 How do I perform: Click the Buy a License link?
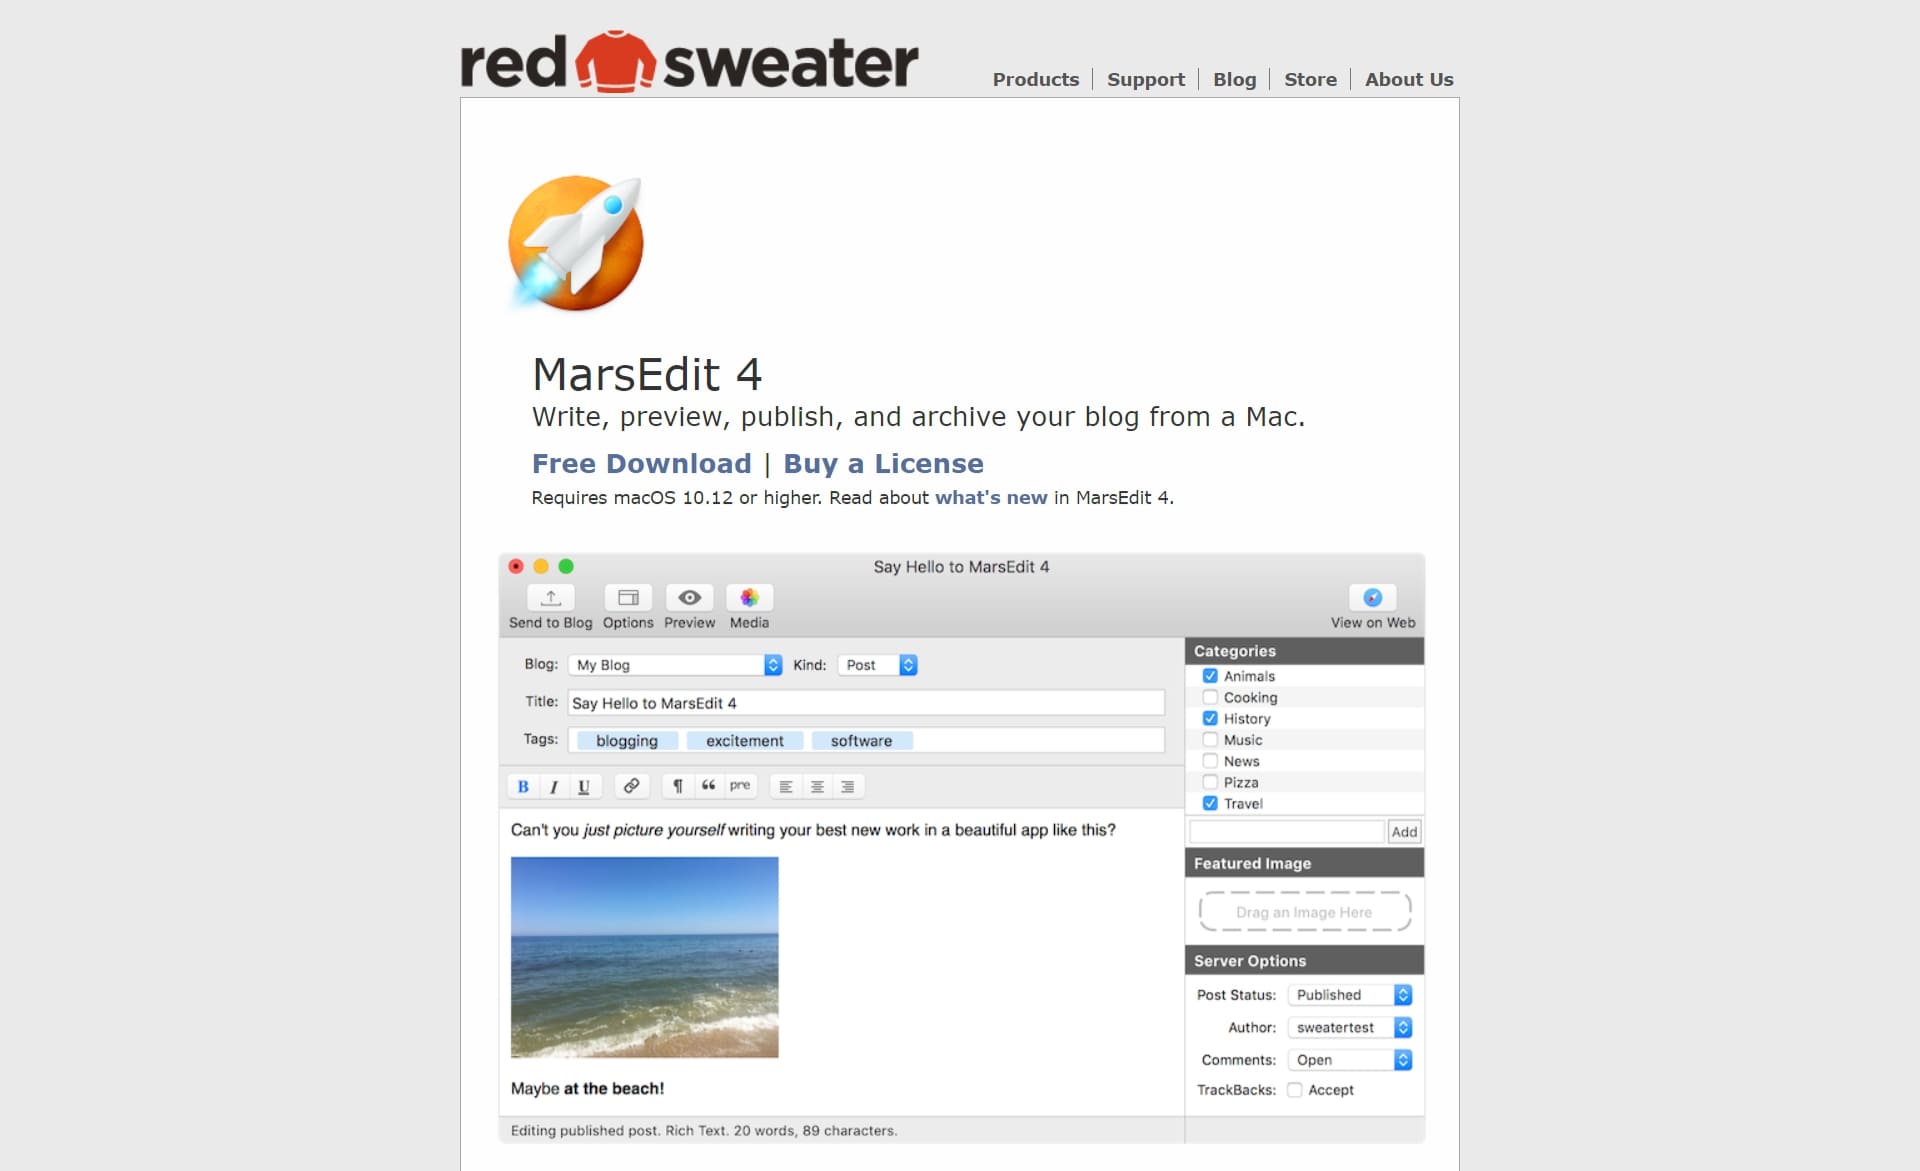(882, 463)
